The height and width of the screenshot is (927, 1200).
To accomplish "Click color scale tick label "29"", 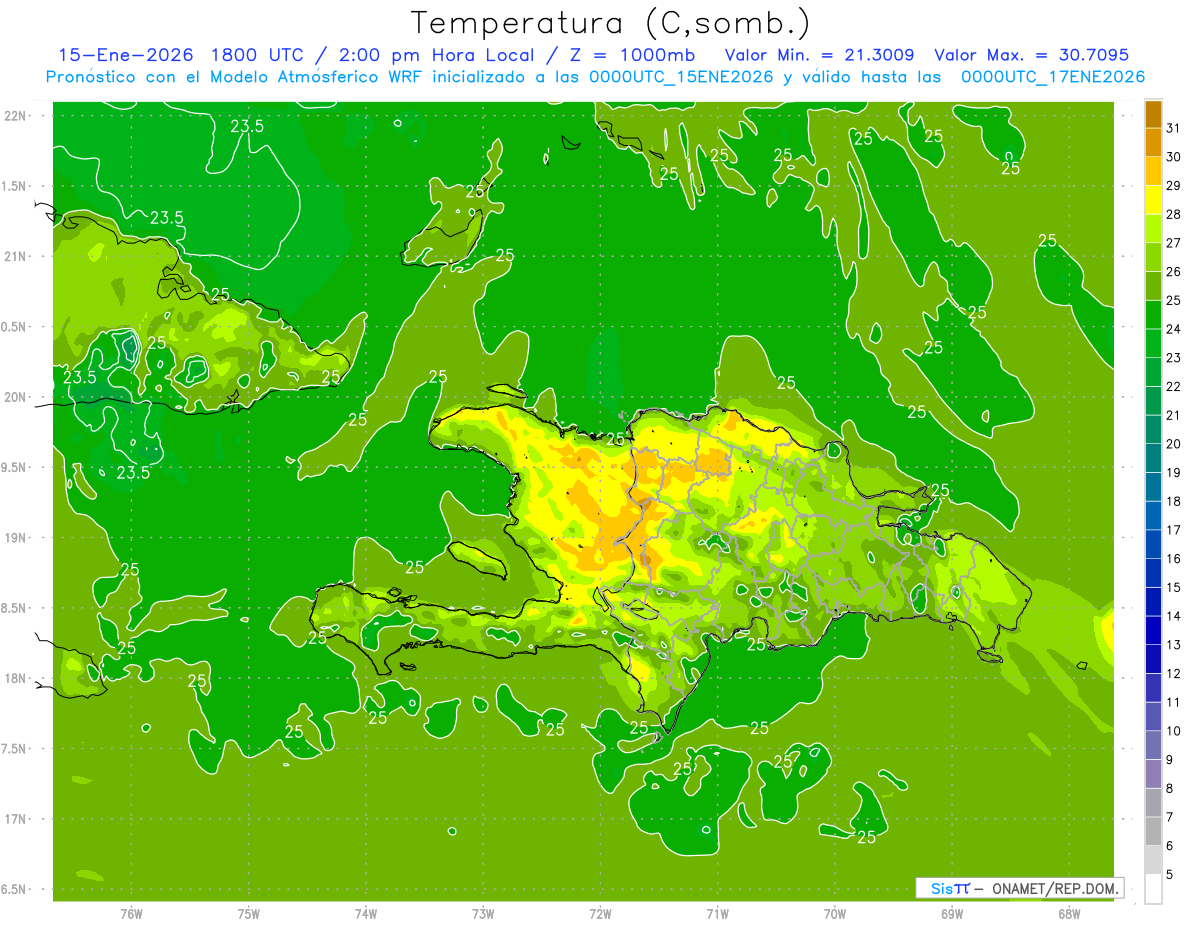I will 1174,186.
